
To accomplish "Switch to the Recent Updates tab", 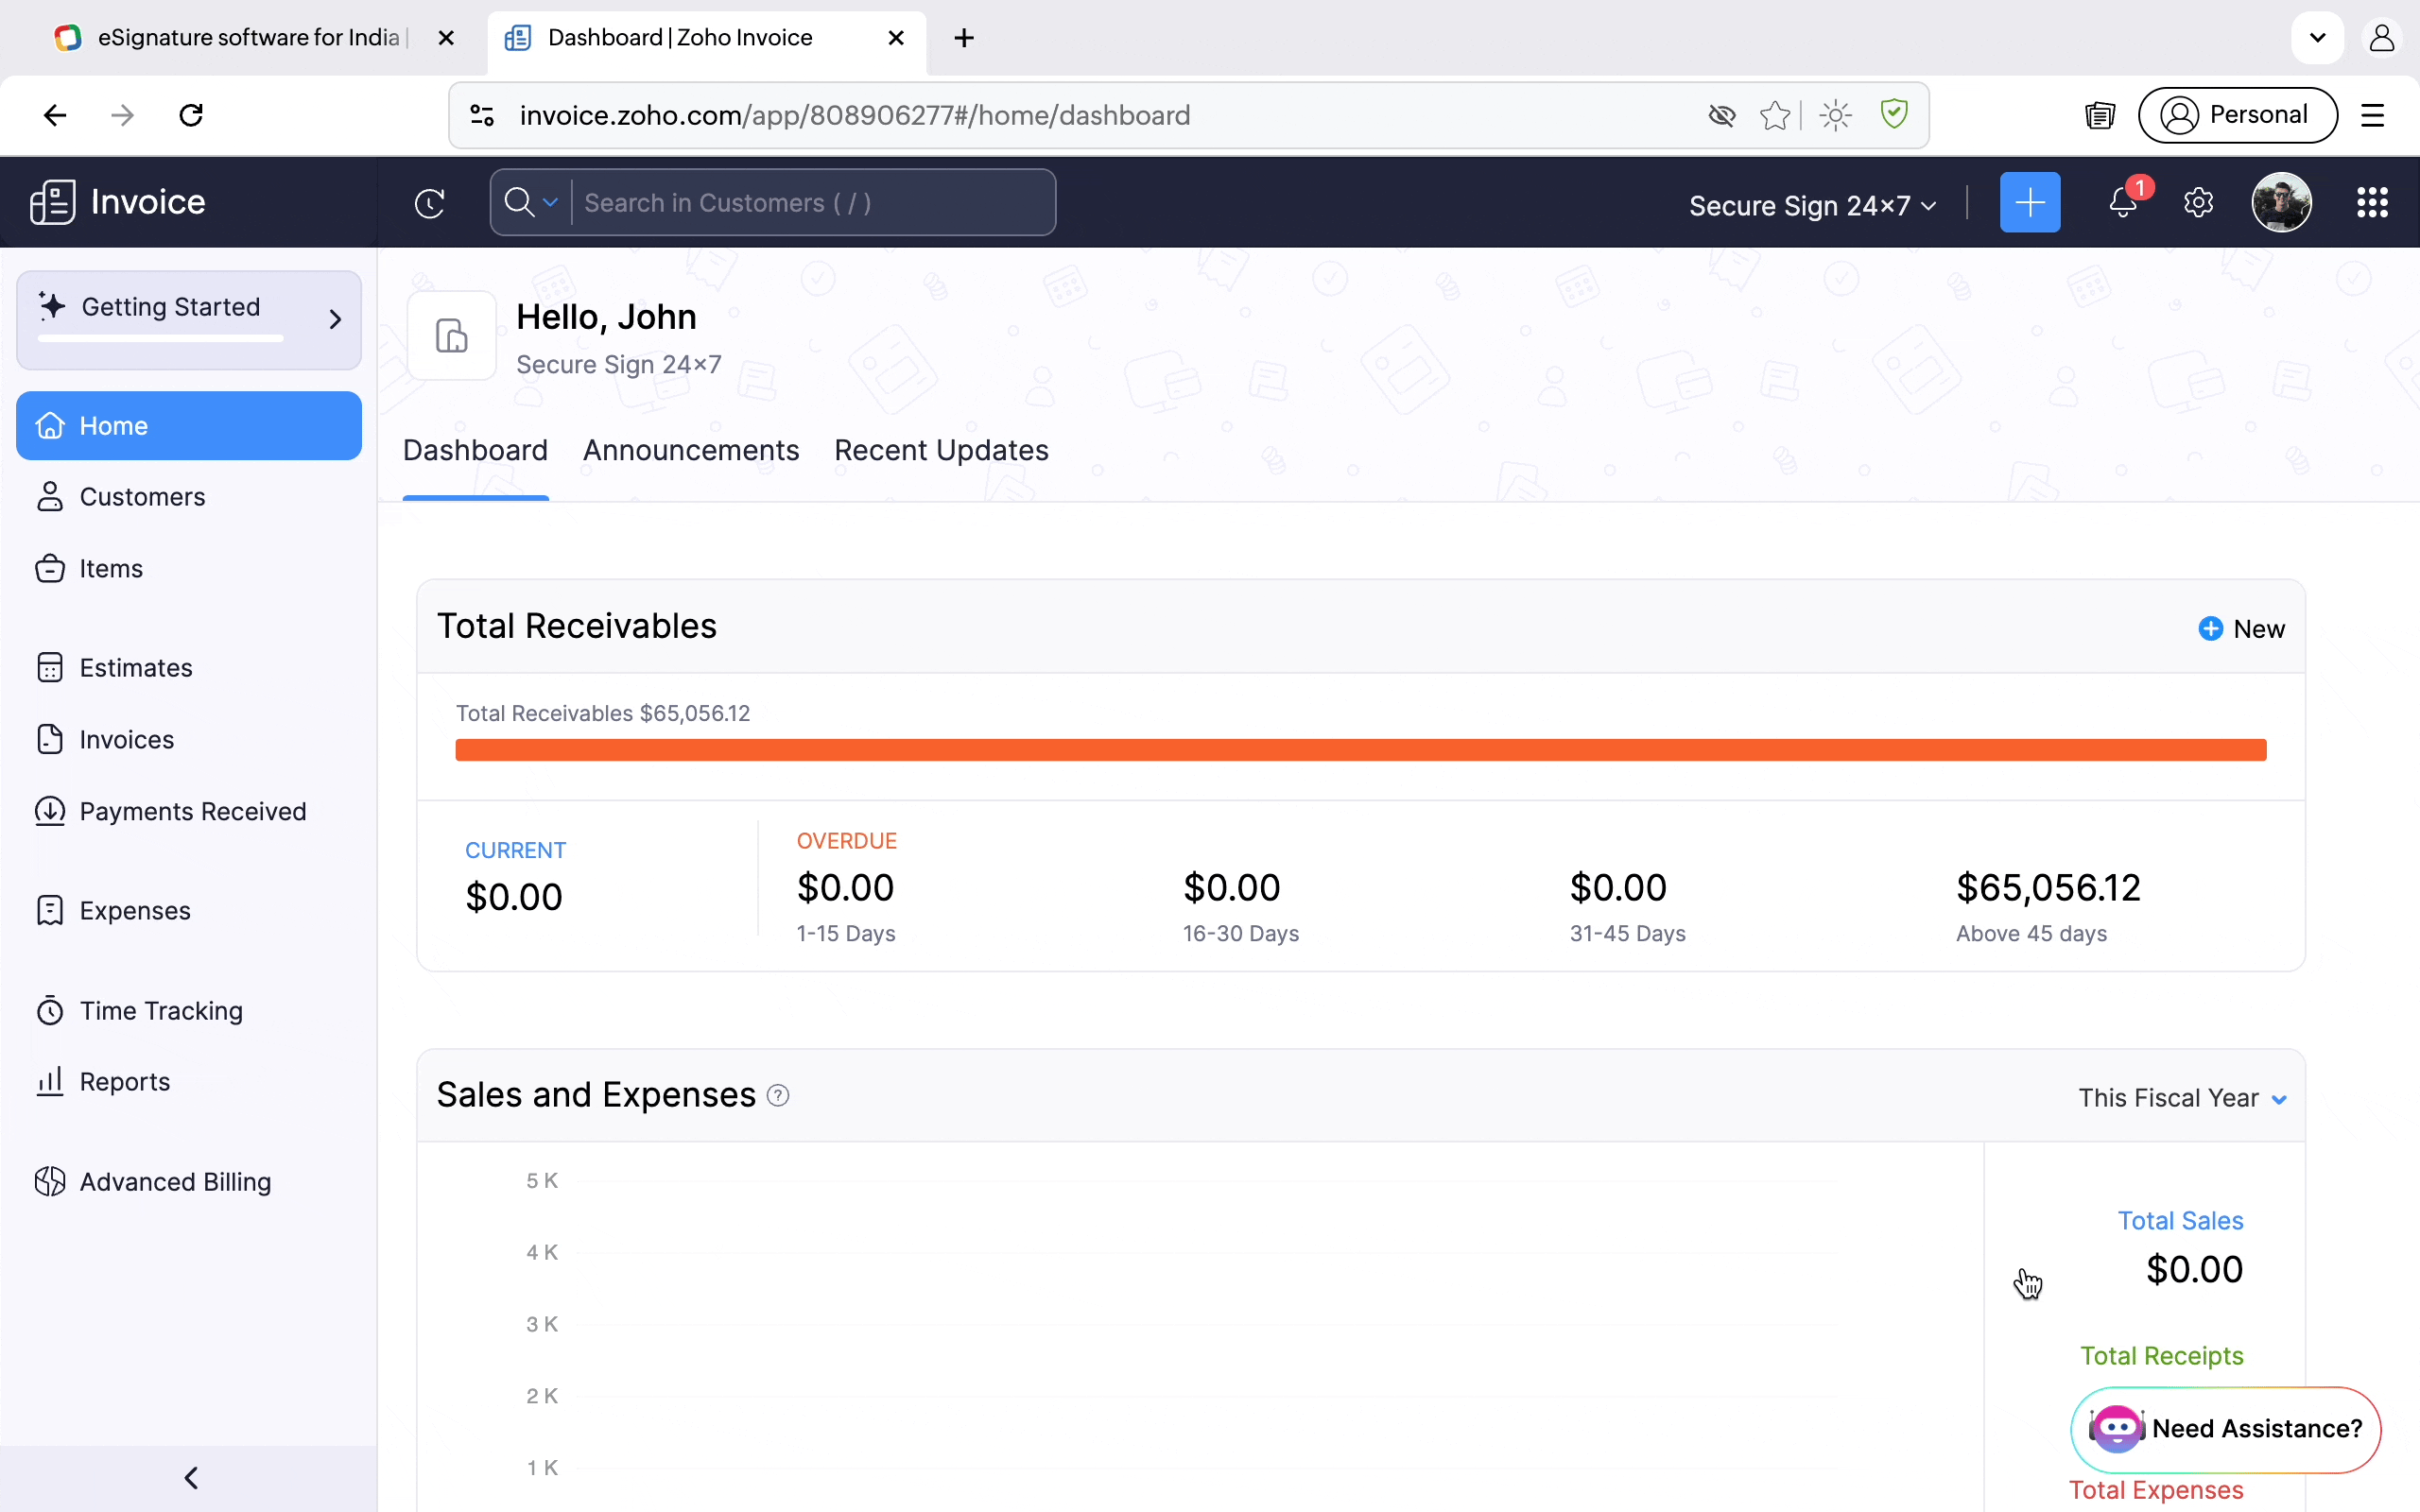I will pos(941,451).
